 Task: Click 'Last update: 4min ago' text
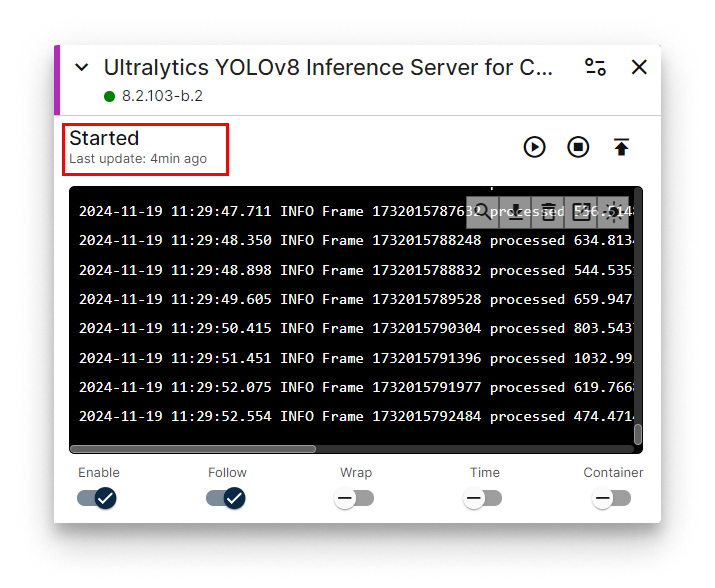(x=138, y=159)
